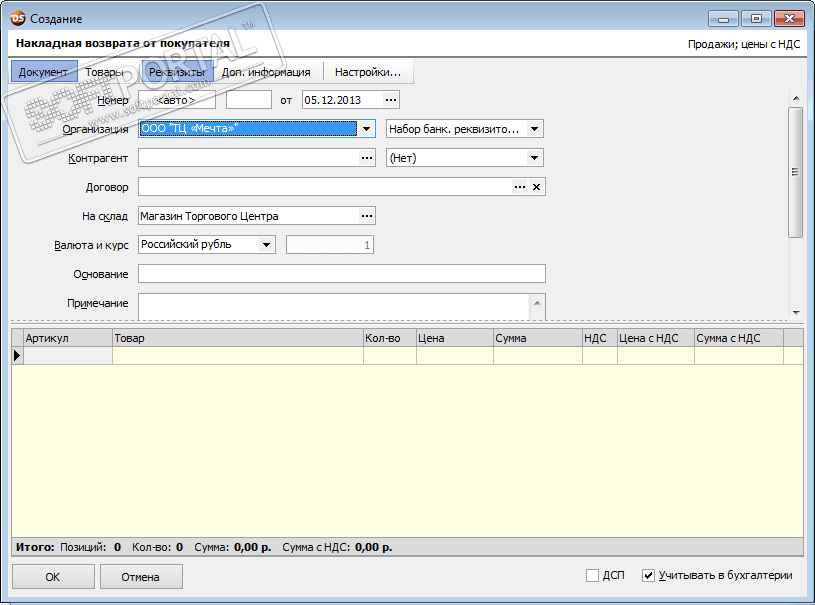Click the Товар column header

[x=238, y=338]
